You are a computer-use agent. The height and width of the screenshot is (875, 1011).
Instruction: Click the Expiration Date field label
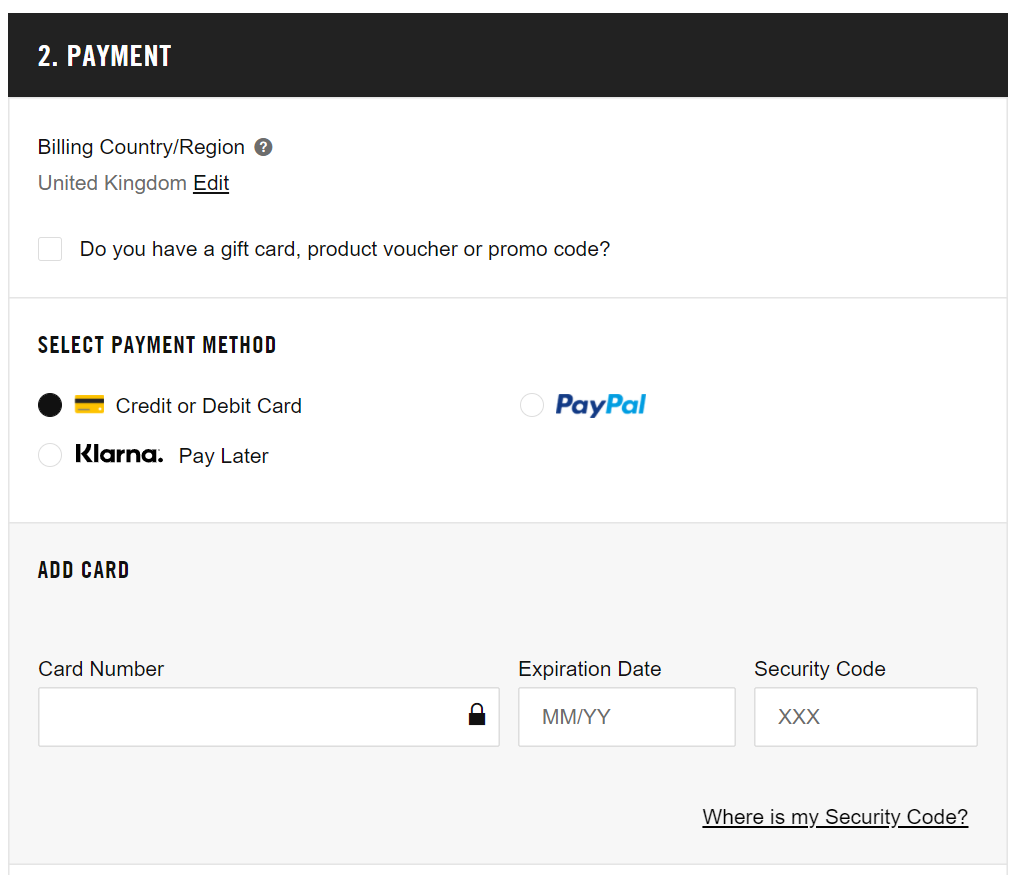[x=589, y=669]
